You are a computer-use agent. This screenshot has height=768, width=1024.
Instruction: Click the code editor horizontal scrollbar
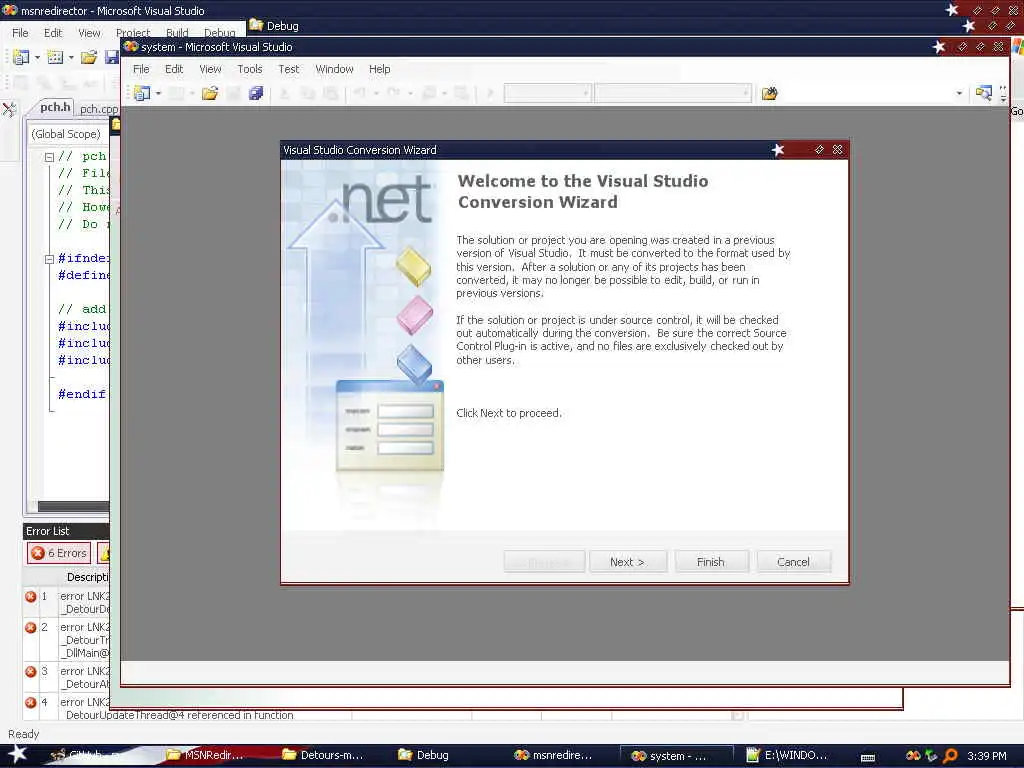73,506
